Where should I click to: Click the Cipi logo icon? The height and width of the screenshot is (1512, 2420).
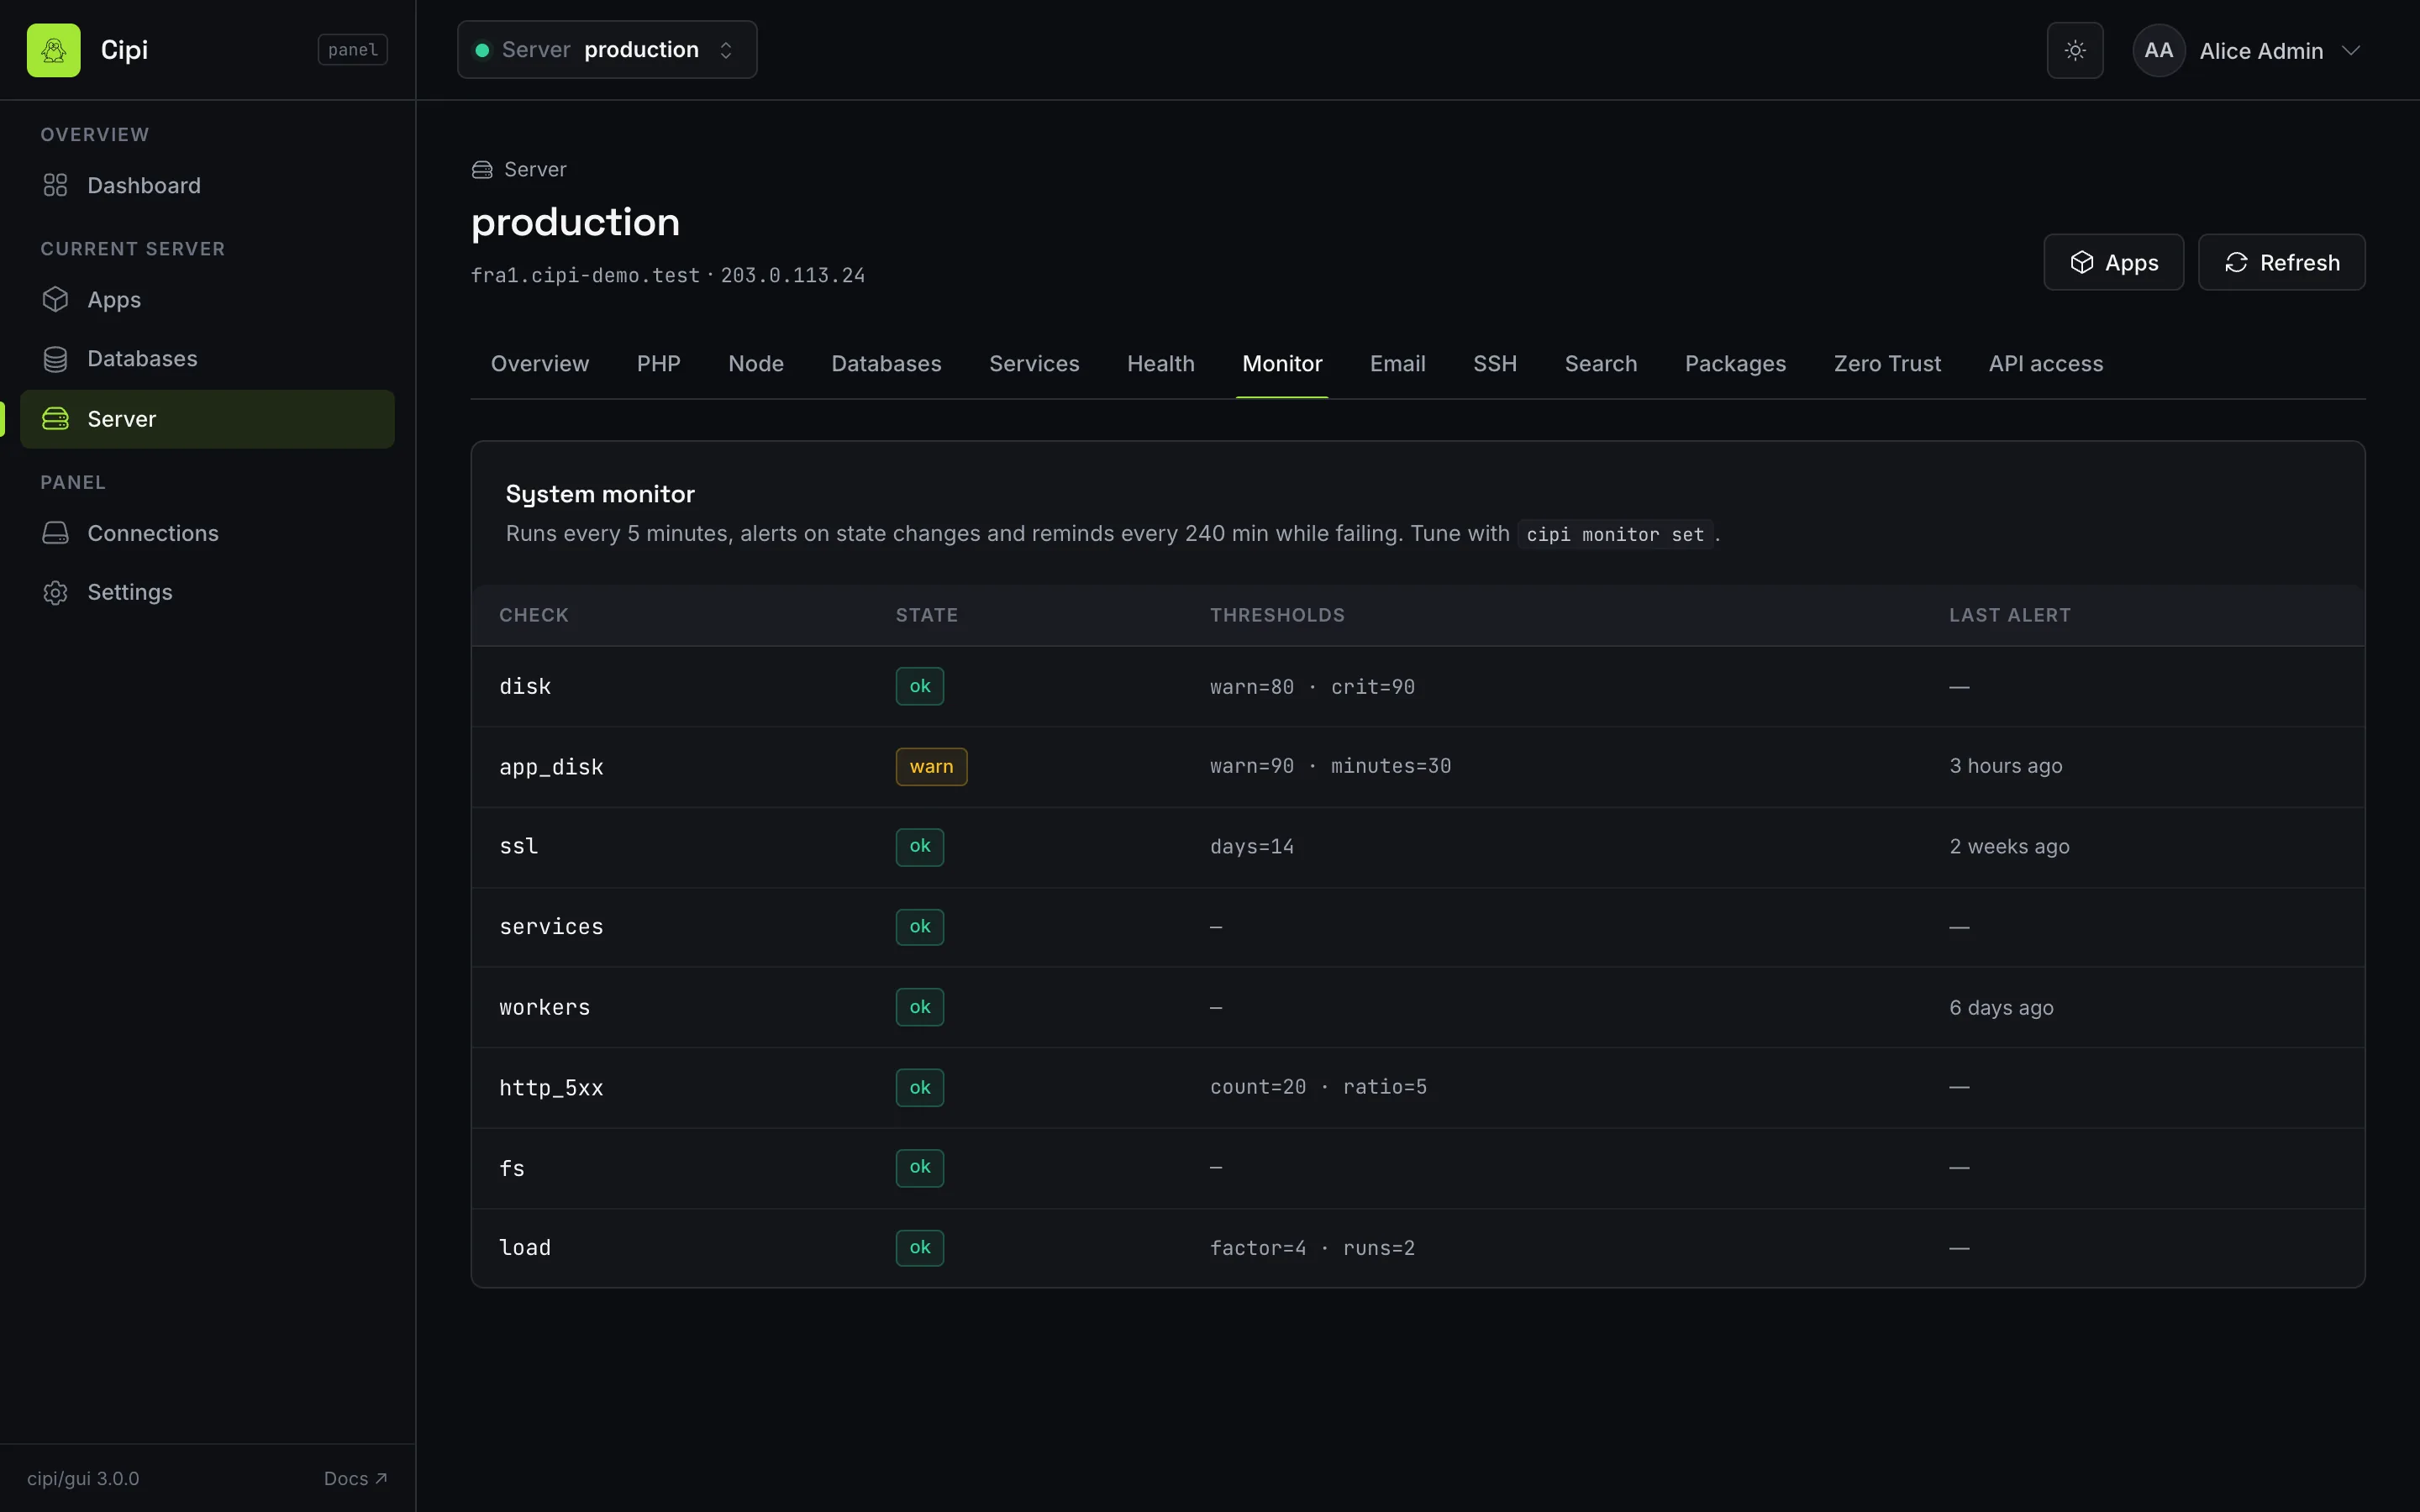click(x=53, y=50)
